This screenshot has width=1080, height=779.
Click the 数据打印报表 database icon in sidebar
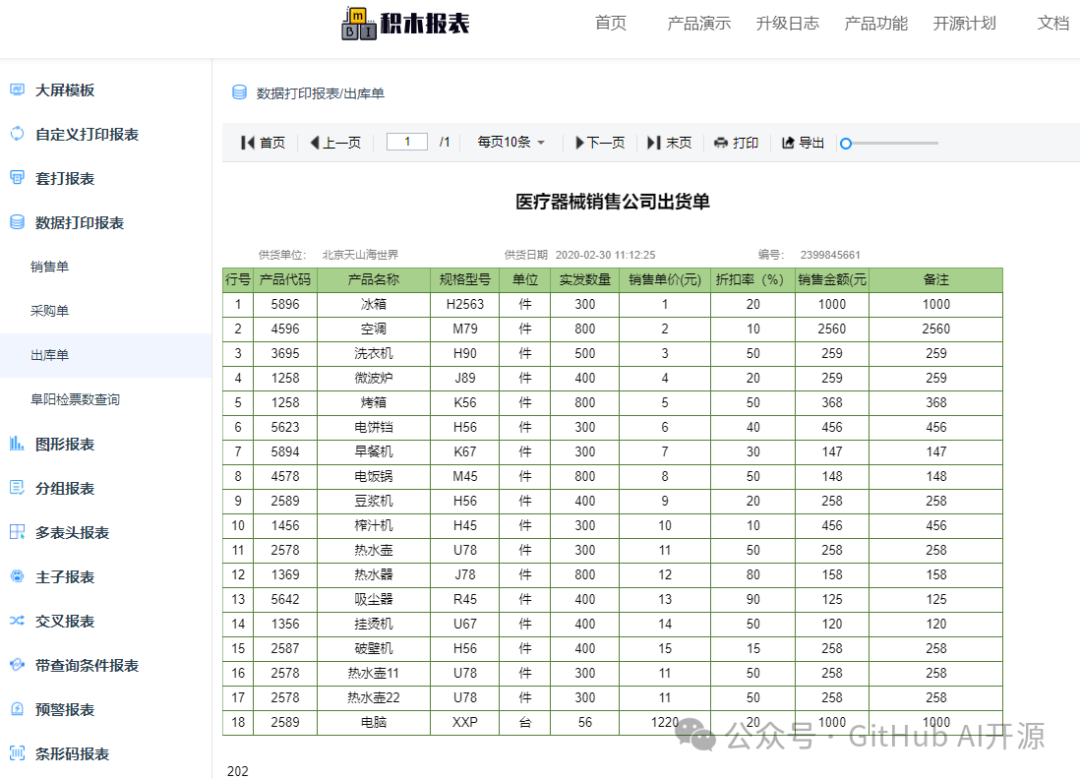17,222
